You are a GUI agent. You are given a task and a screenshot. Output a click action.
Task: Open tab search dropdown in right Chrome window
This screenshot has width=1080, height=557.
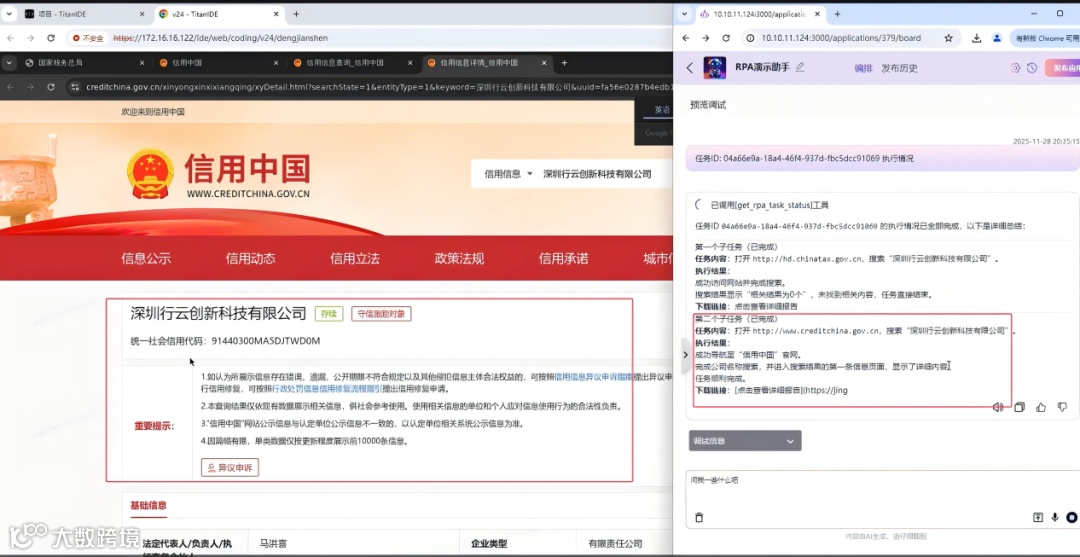click(x=685, y=14)
